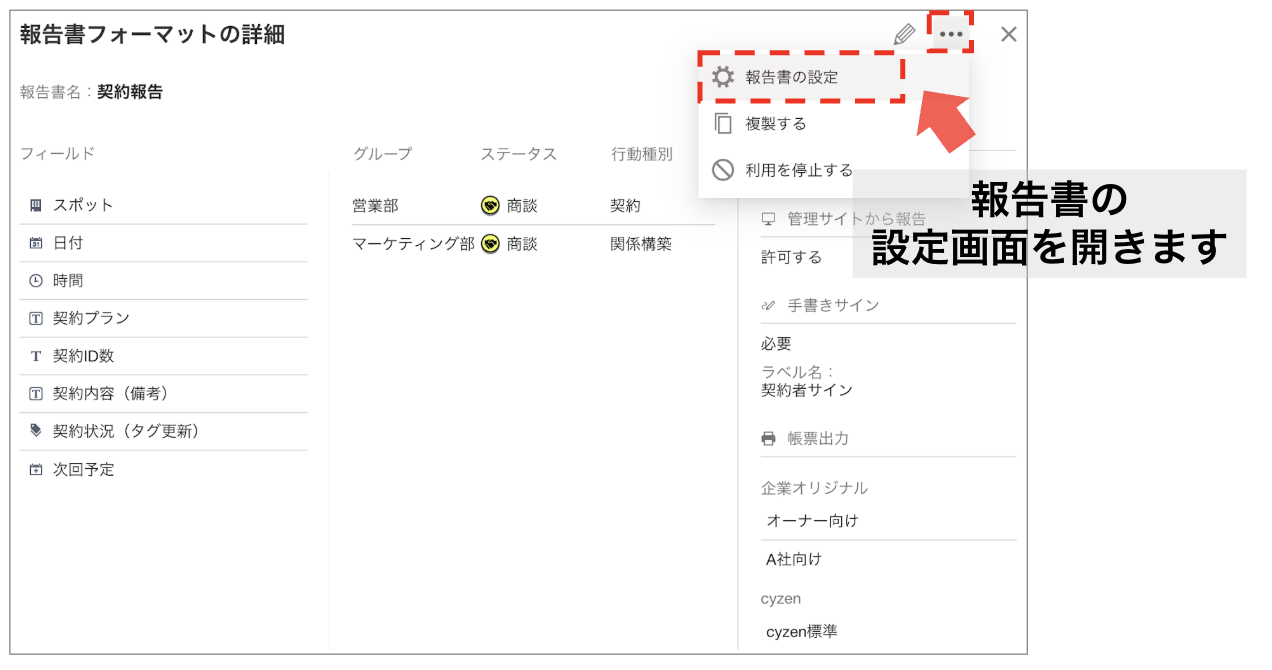
Task: Click the printer icon beside 帳票出力
Action: 769,438
